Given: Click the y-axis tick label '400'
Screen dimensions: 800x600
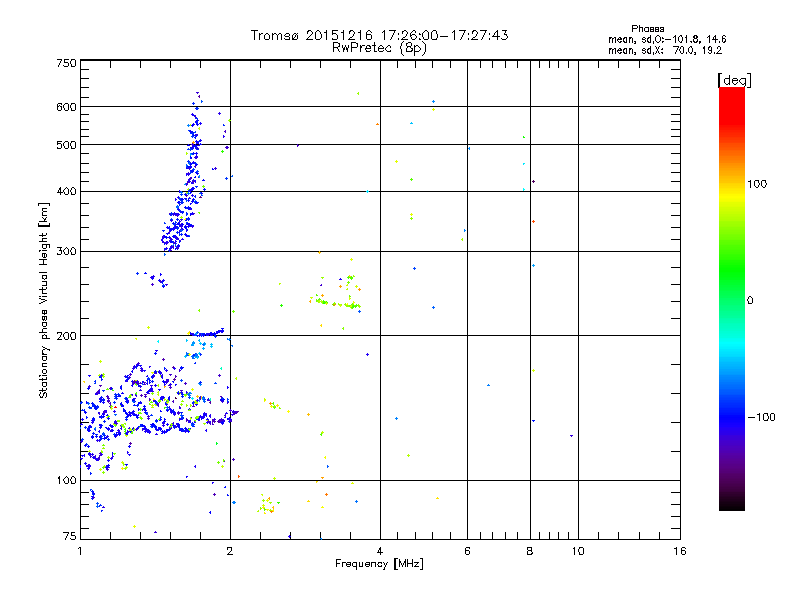Looking at the screenshot, I should pos(66,191).
